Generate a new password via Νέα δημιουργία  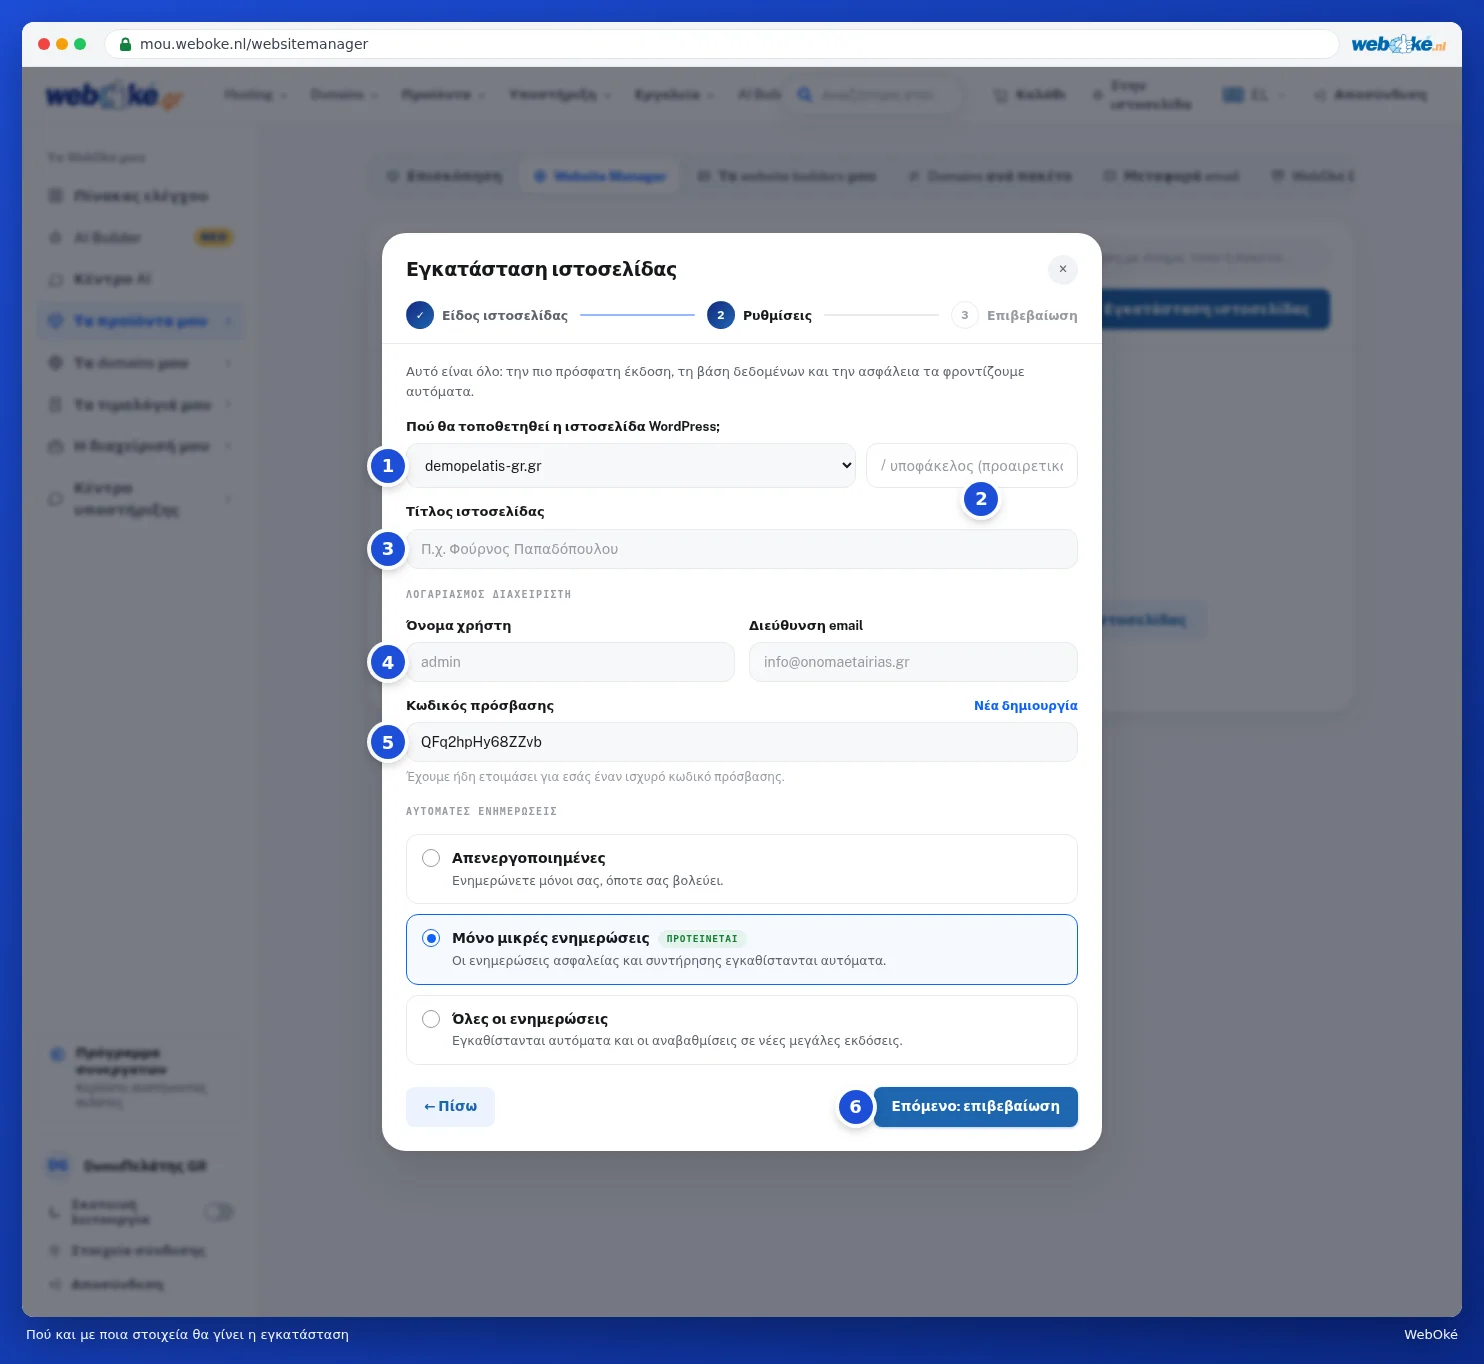pos(1026,705)
